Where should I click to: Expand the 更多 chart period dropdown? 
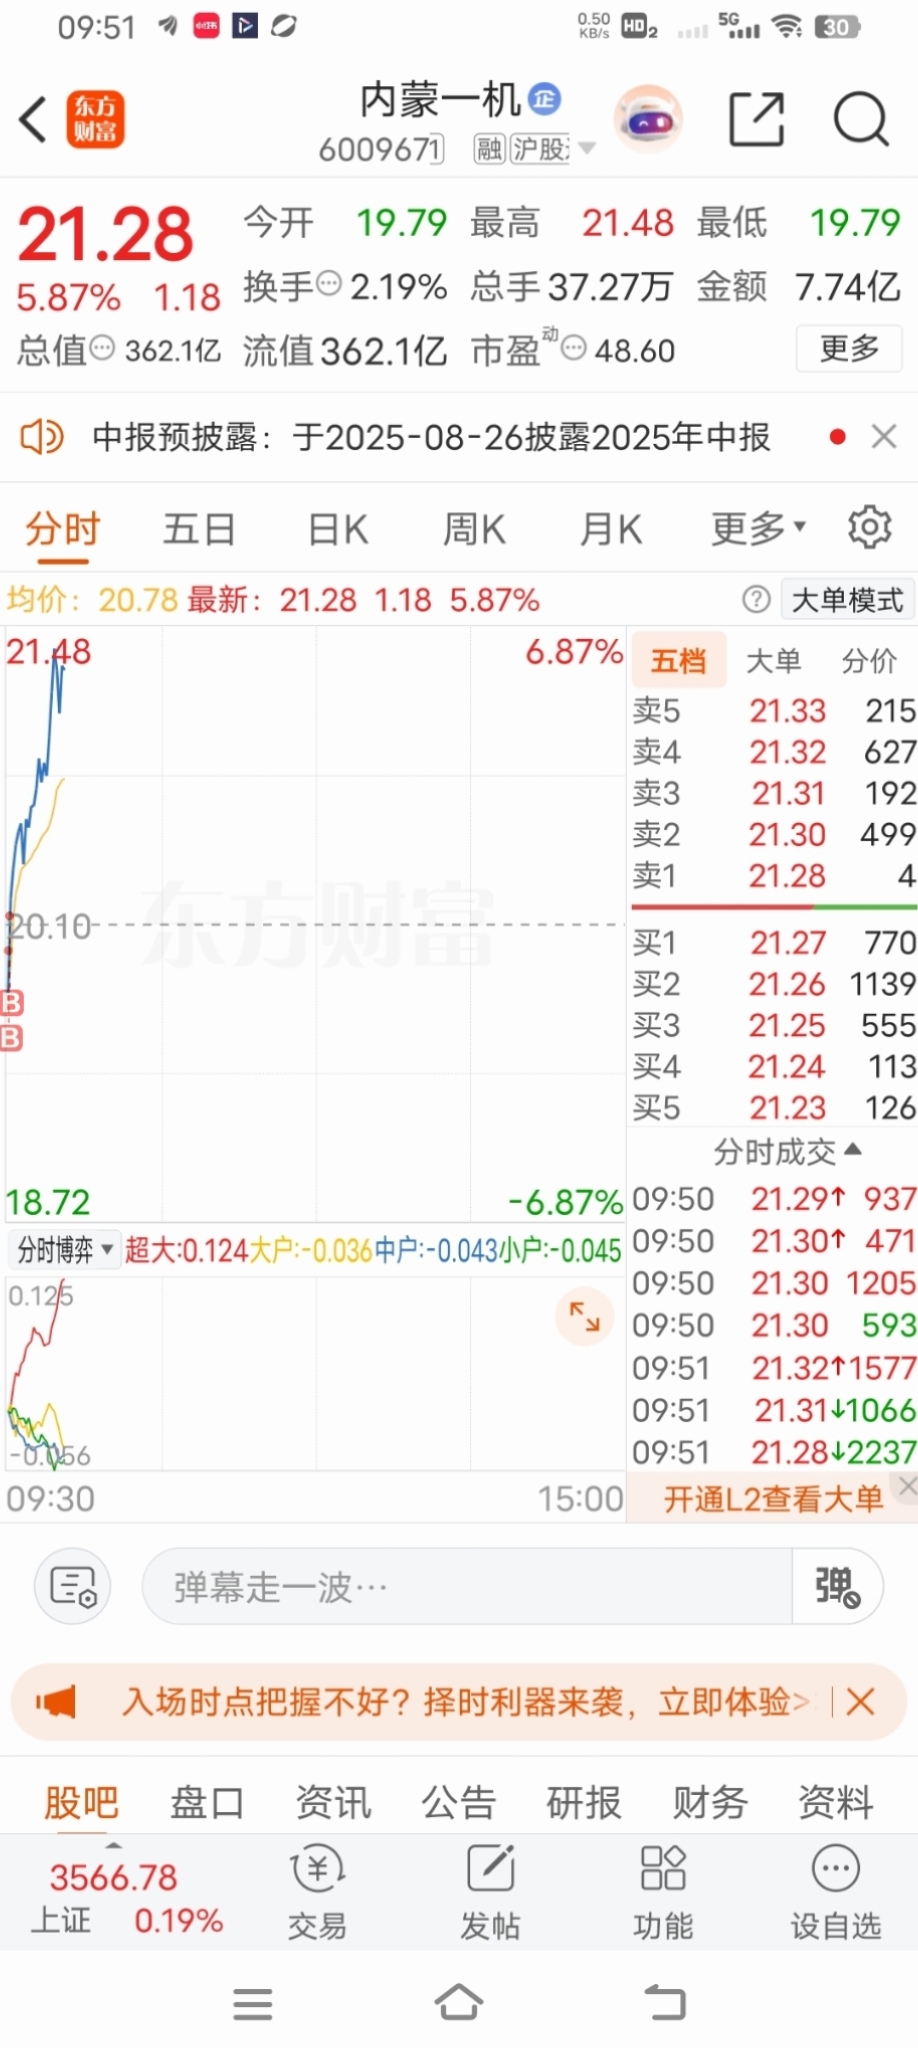[758, 528]
